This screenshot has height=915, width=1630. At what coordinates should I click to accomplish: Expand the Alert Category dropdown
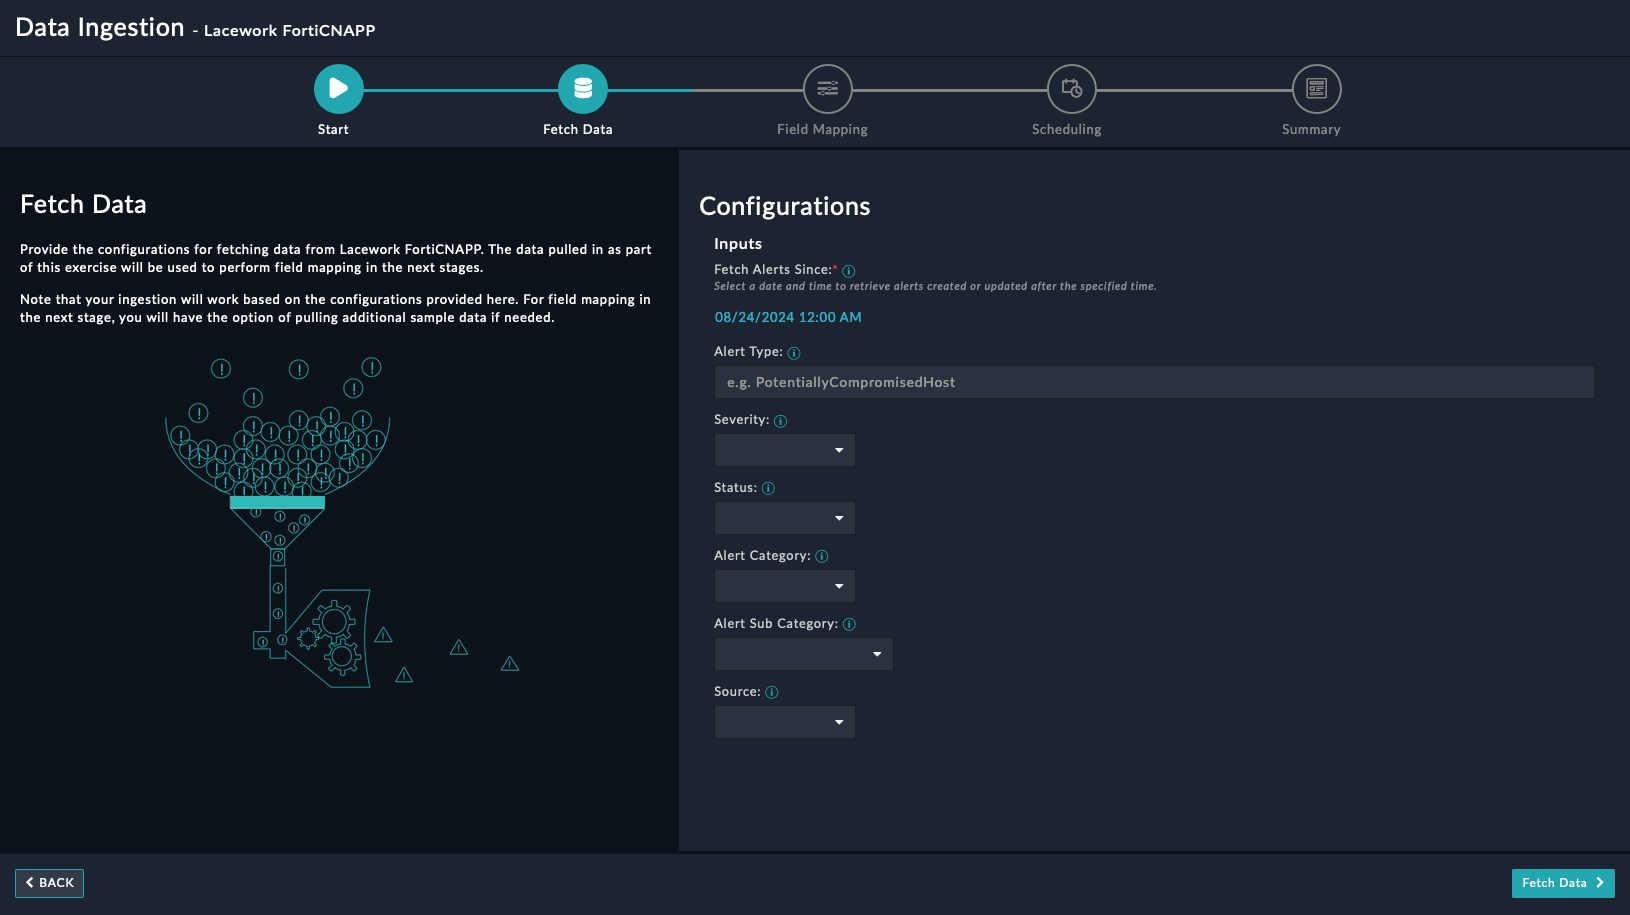coord(785,586)
